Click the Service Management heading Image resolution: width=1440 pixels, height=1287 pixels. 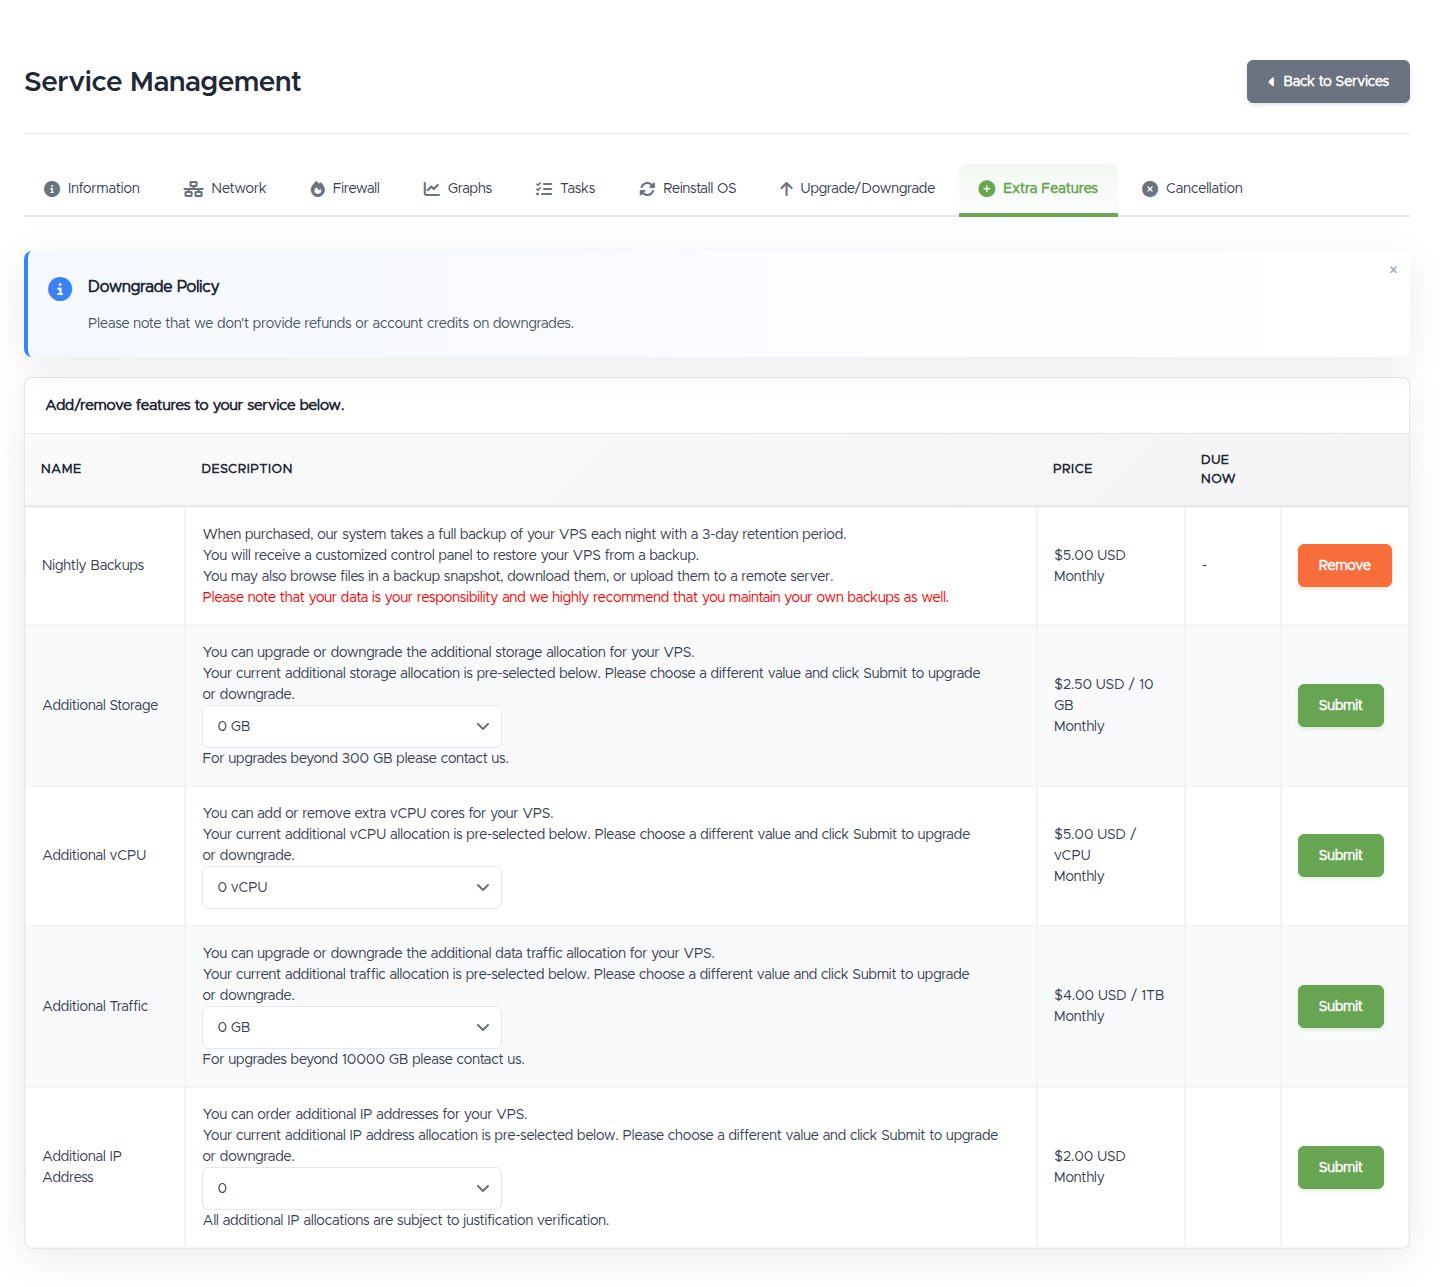163,82
